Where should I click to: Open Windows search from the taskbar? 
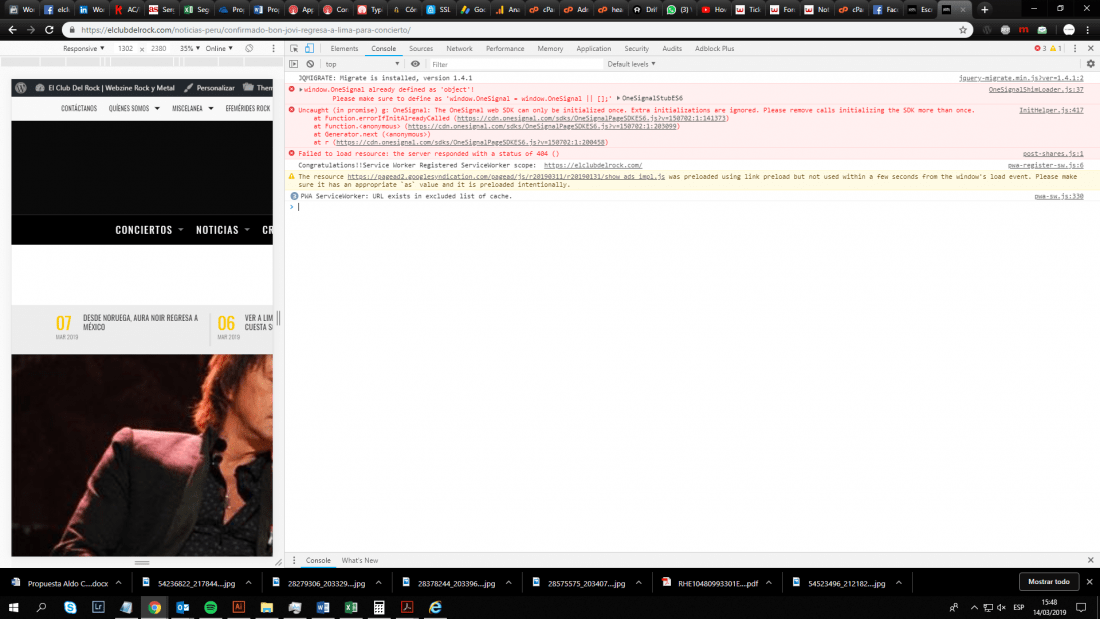tap(41, 607)
